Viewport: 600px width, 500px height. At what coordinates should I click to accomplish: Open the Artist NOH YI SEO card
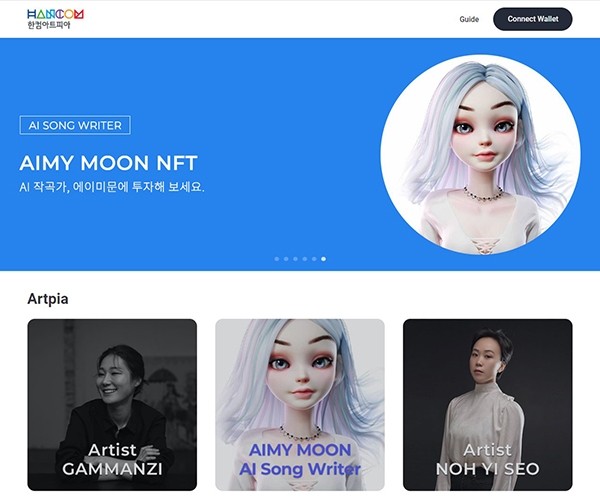click(x=488, y=405)
